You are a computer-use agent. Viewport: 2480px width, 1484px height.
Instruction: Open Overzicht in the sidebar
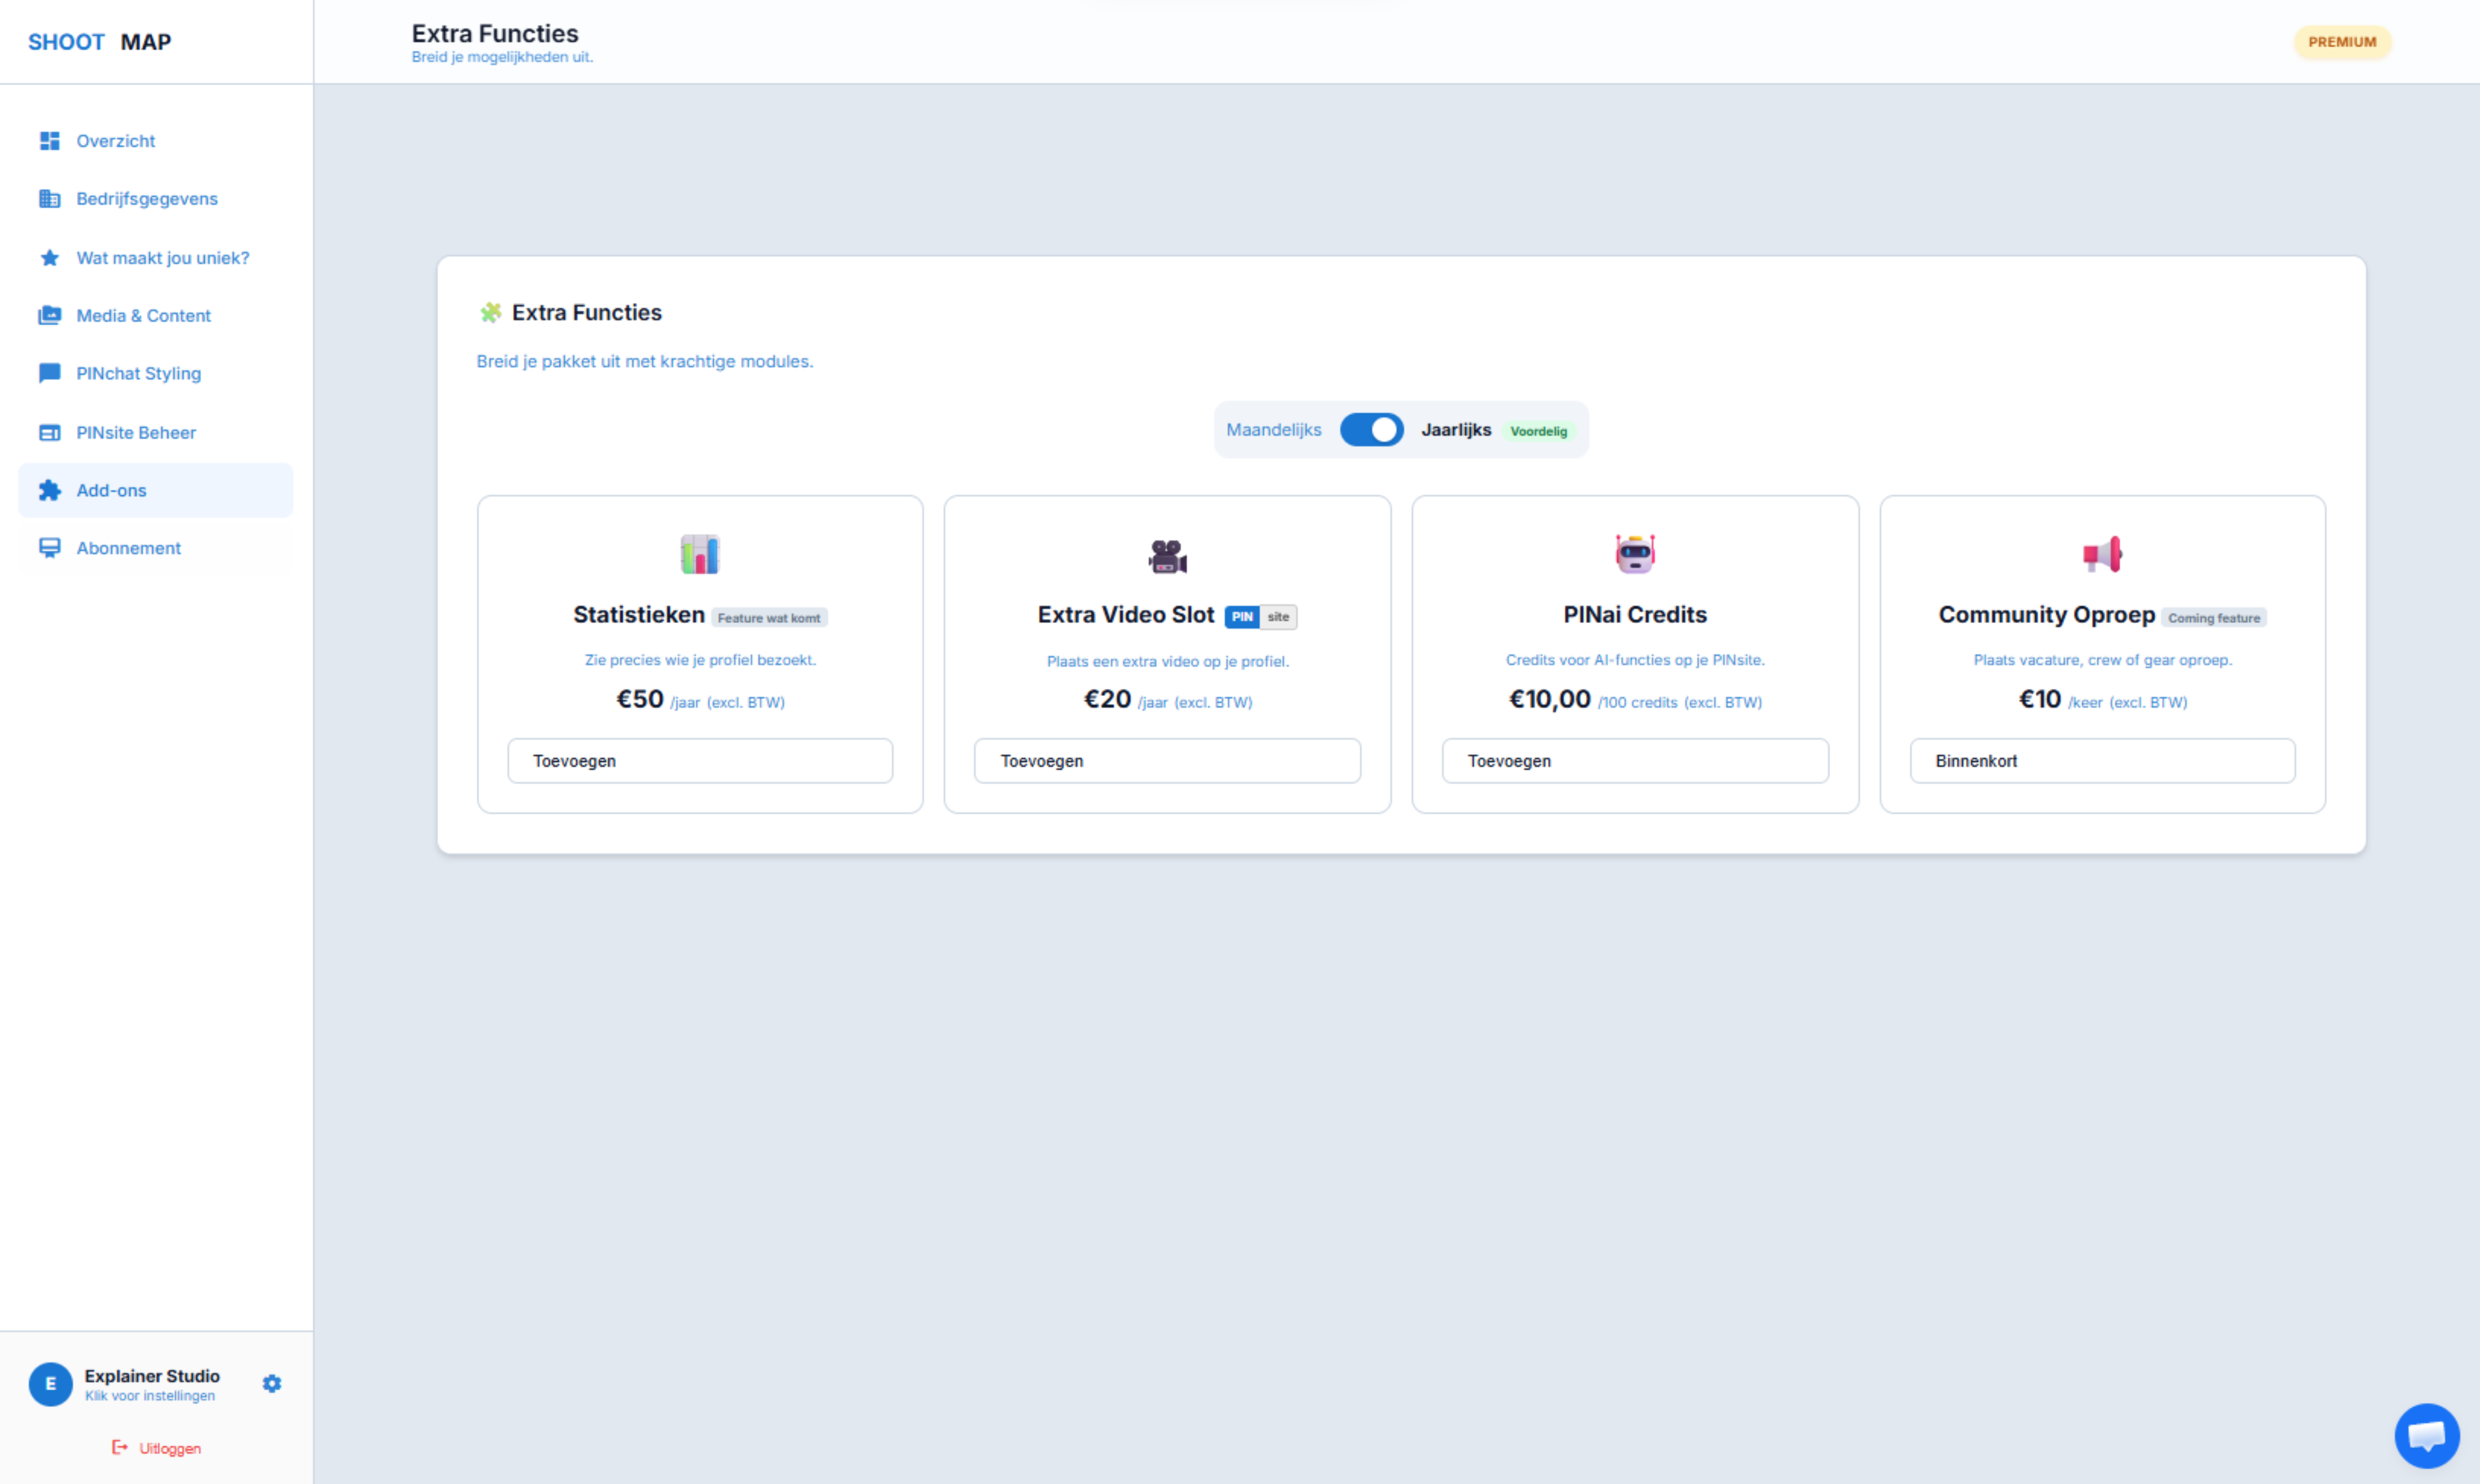point(115,141)
